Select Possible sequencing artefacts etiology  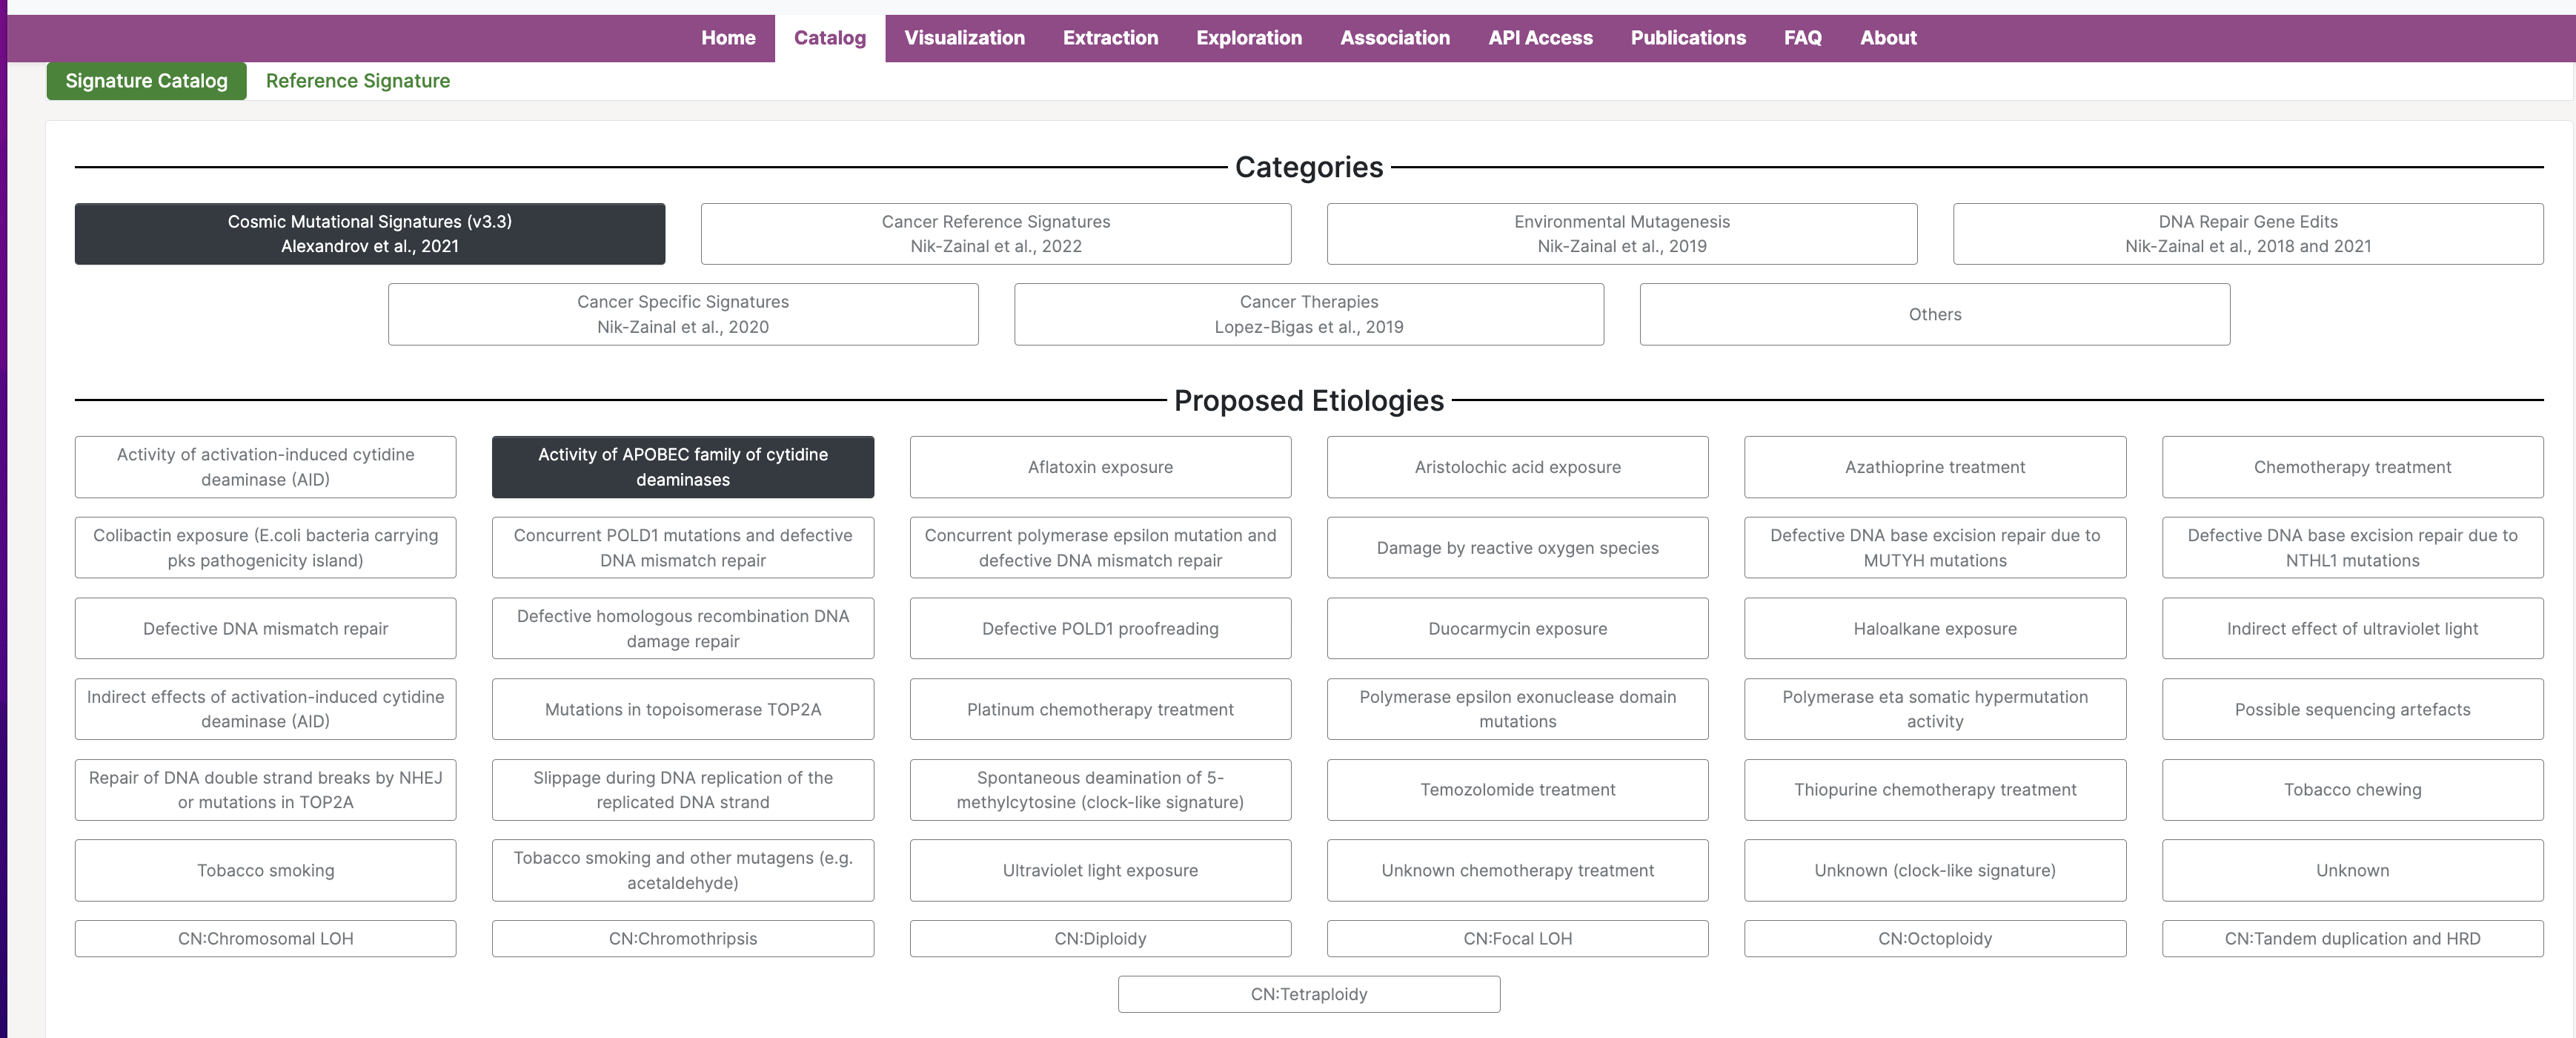coord(2352,709)
